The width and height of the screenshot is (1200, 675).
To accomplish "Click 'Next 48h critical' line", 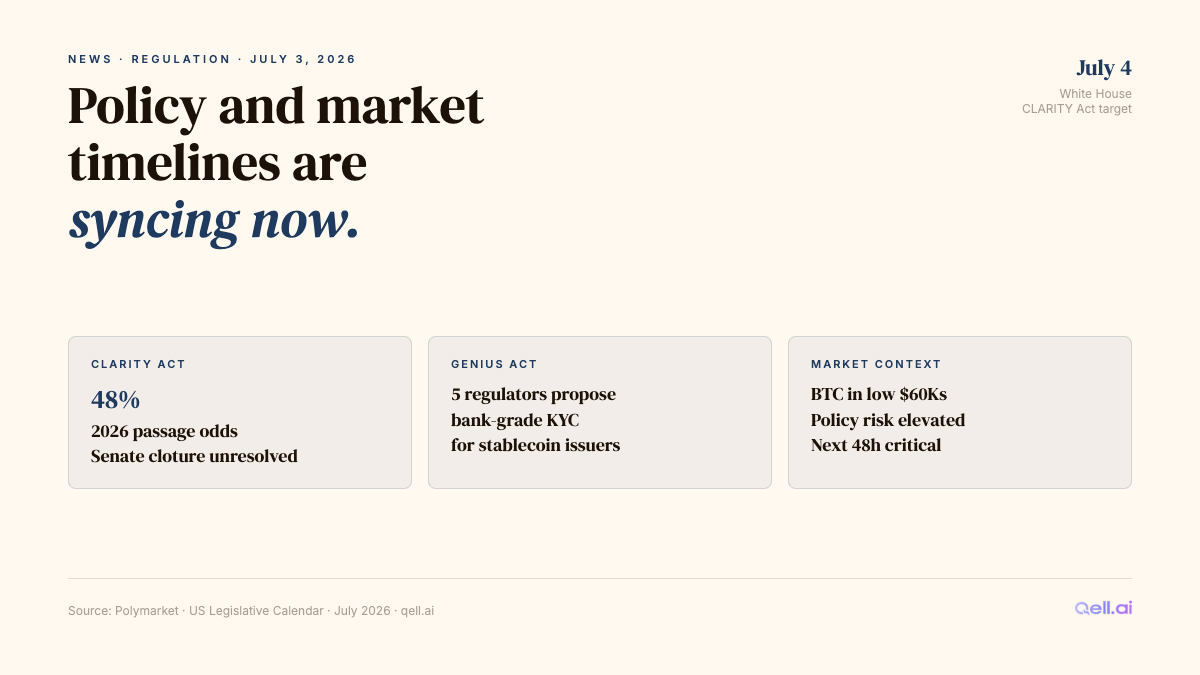I will tap(876, 445).
